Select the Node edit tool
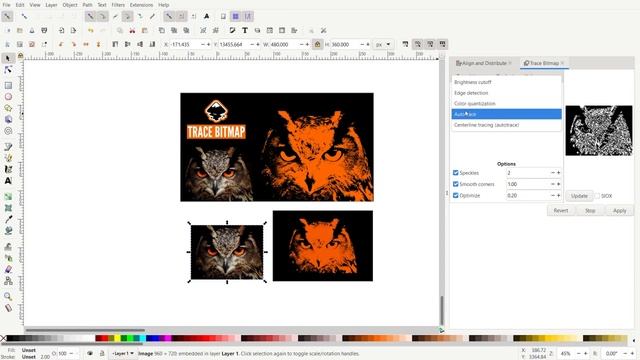The height and width of the screenshot is (360, 640). click(8, 70)
